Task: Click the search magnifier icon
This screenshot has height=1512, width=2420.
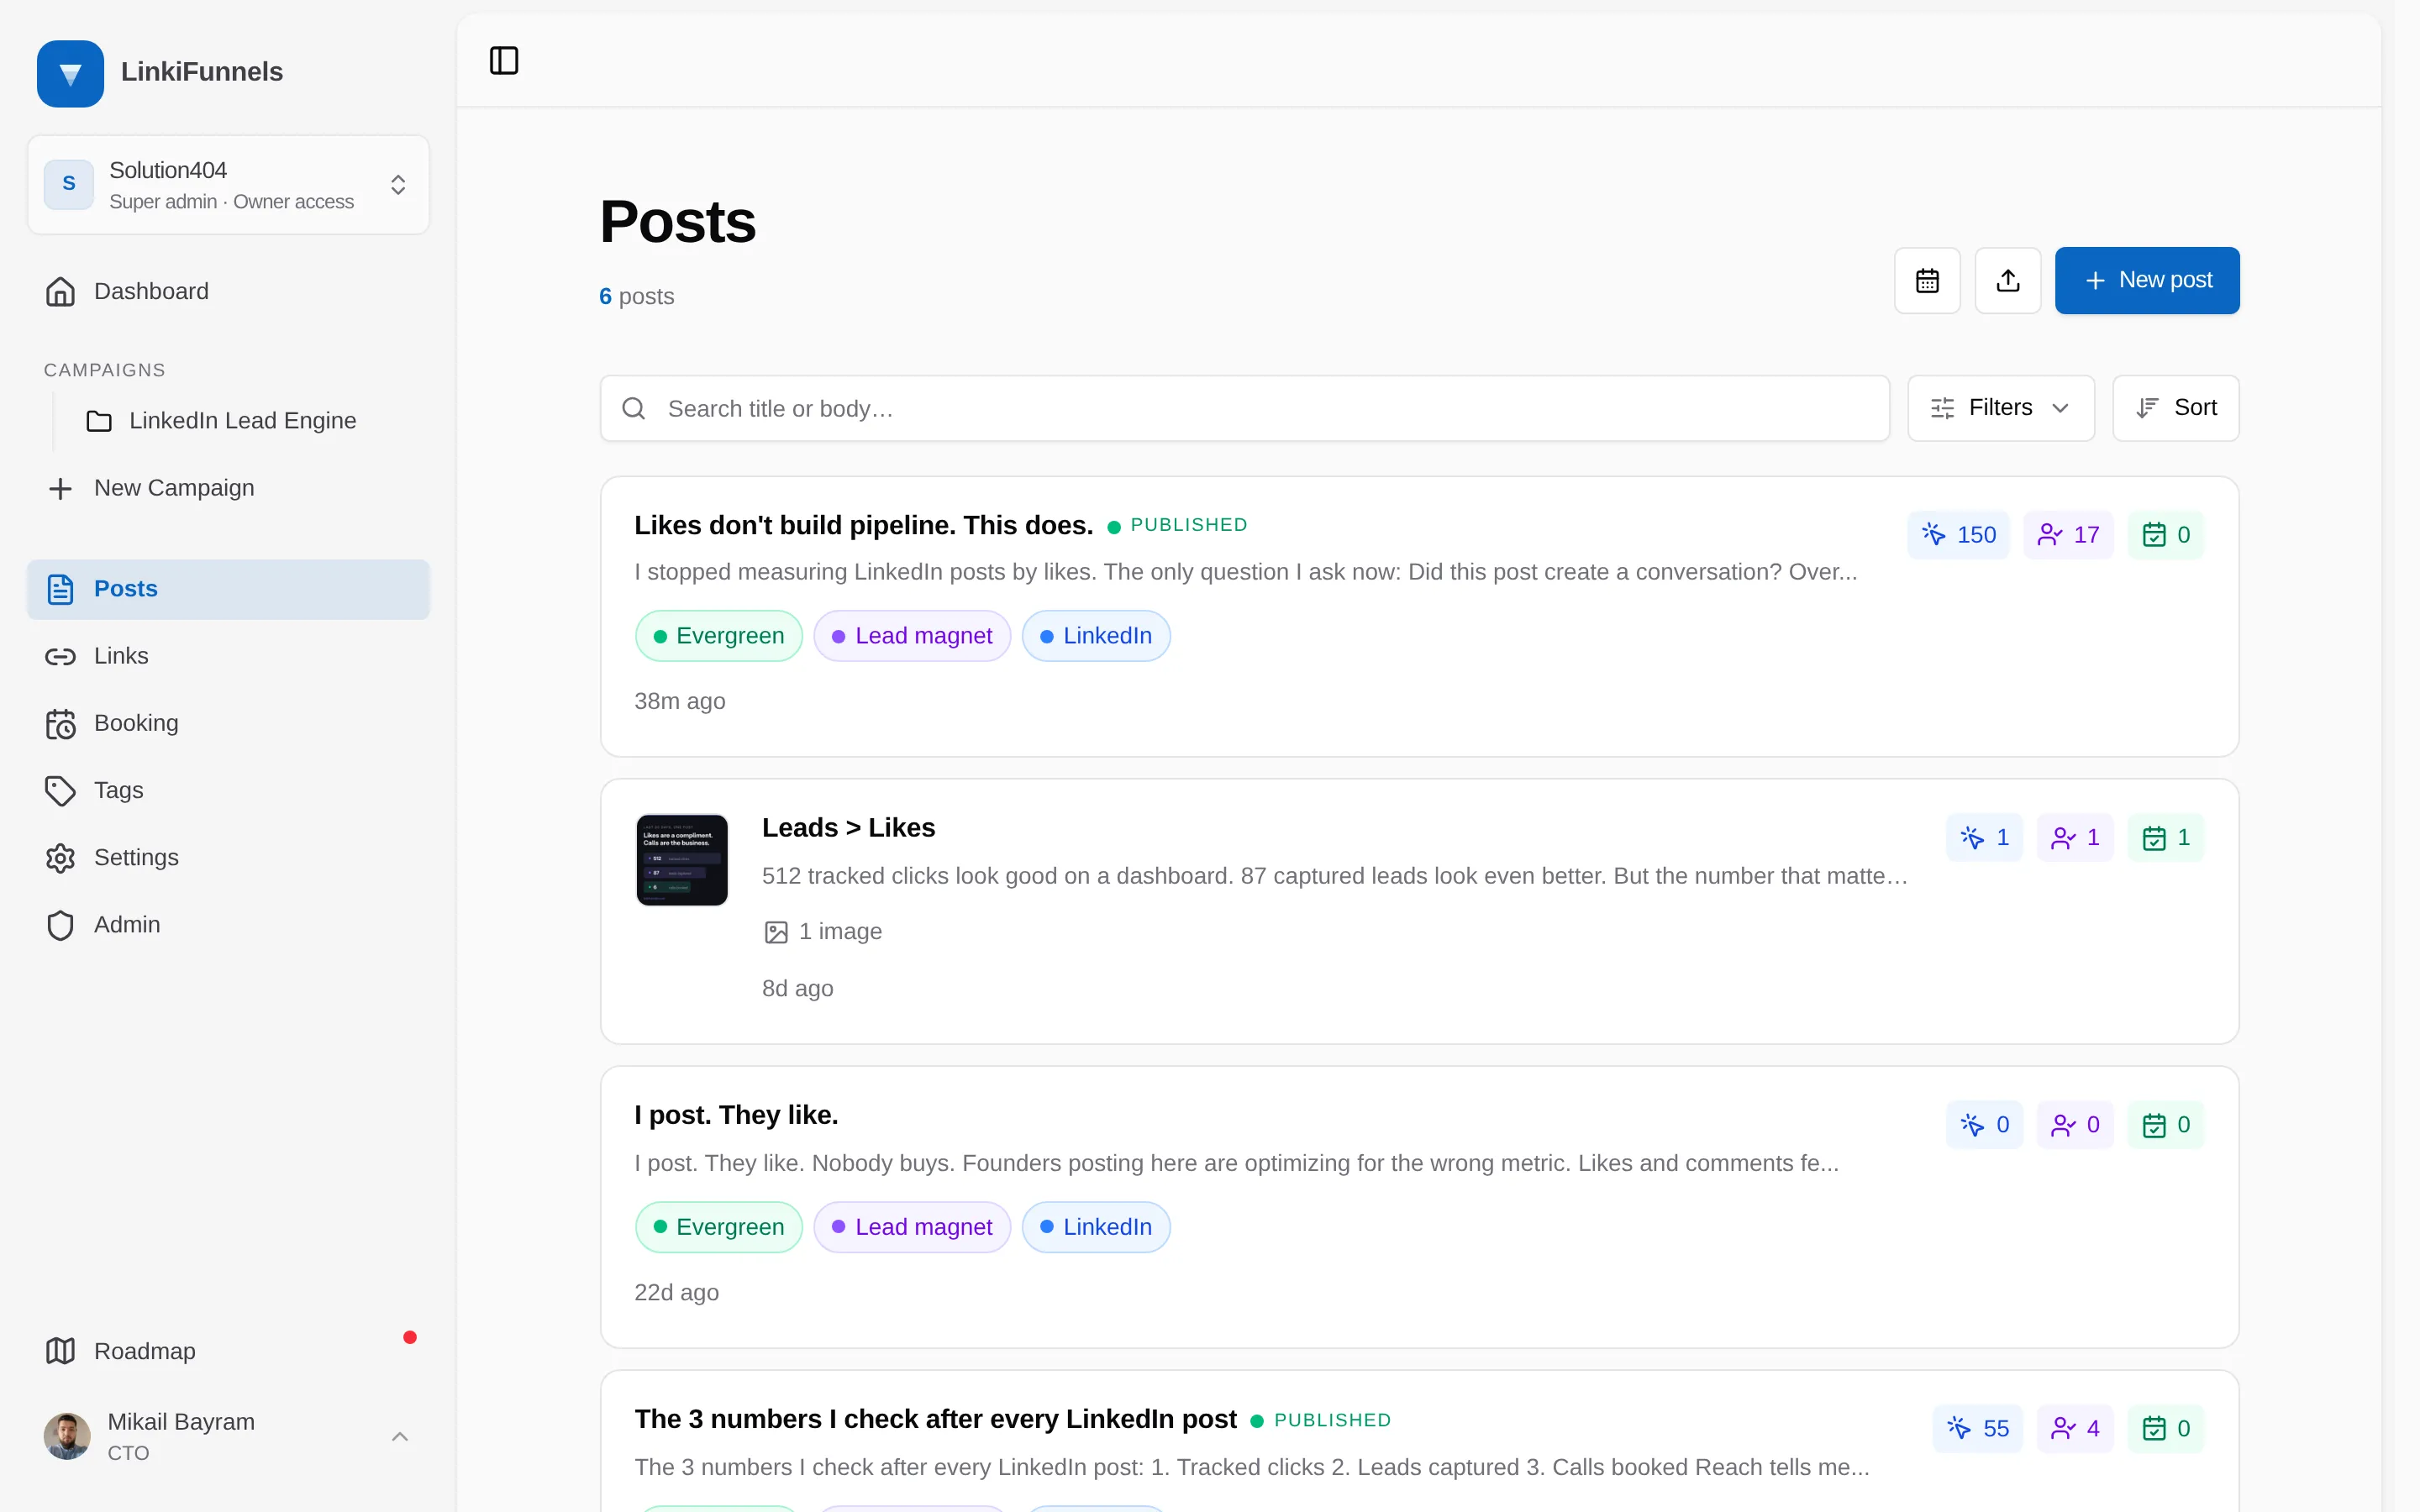Action: coord(633,408)
